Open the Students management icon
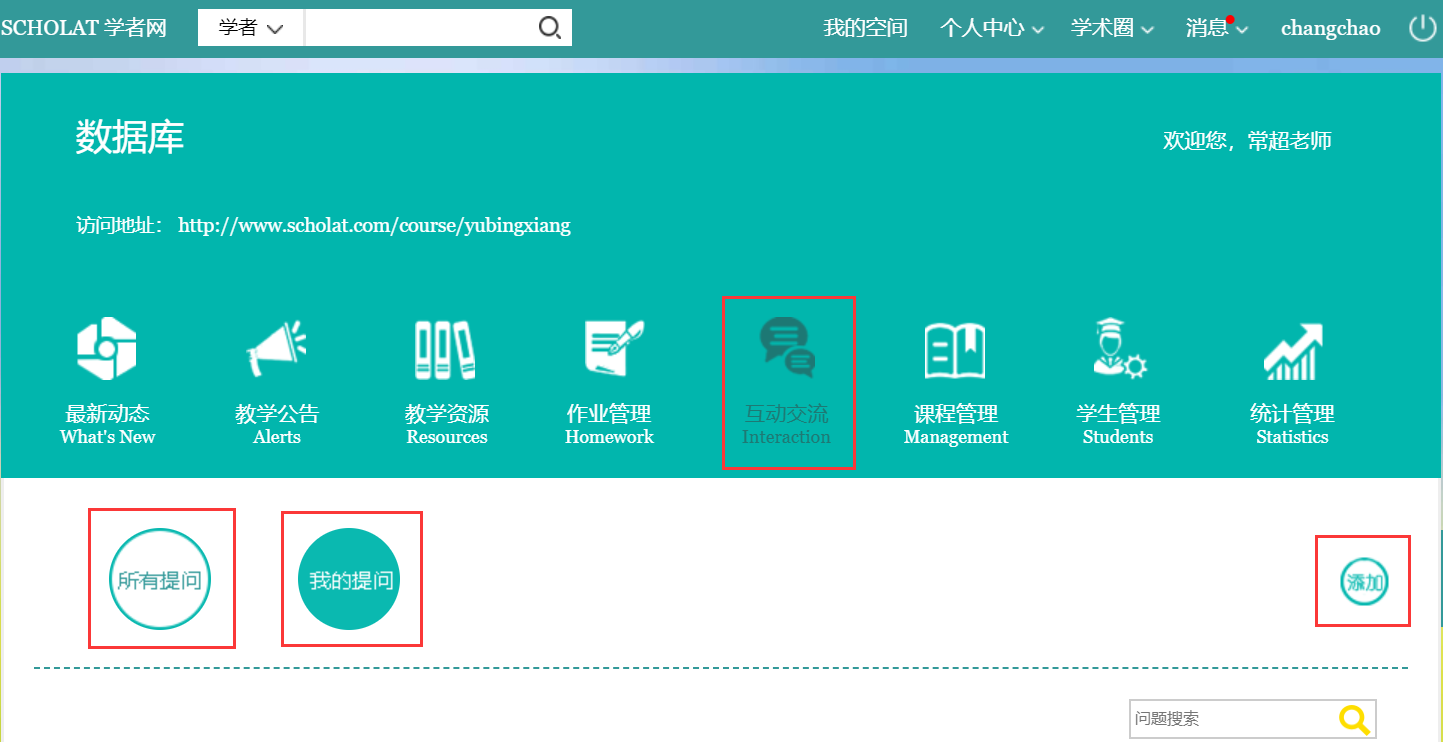The width and height of the screenshot is (1443, 742). pyautogui.click(x=1118, y=349)
